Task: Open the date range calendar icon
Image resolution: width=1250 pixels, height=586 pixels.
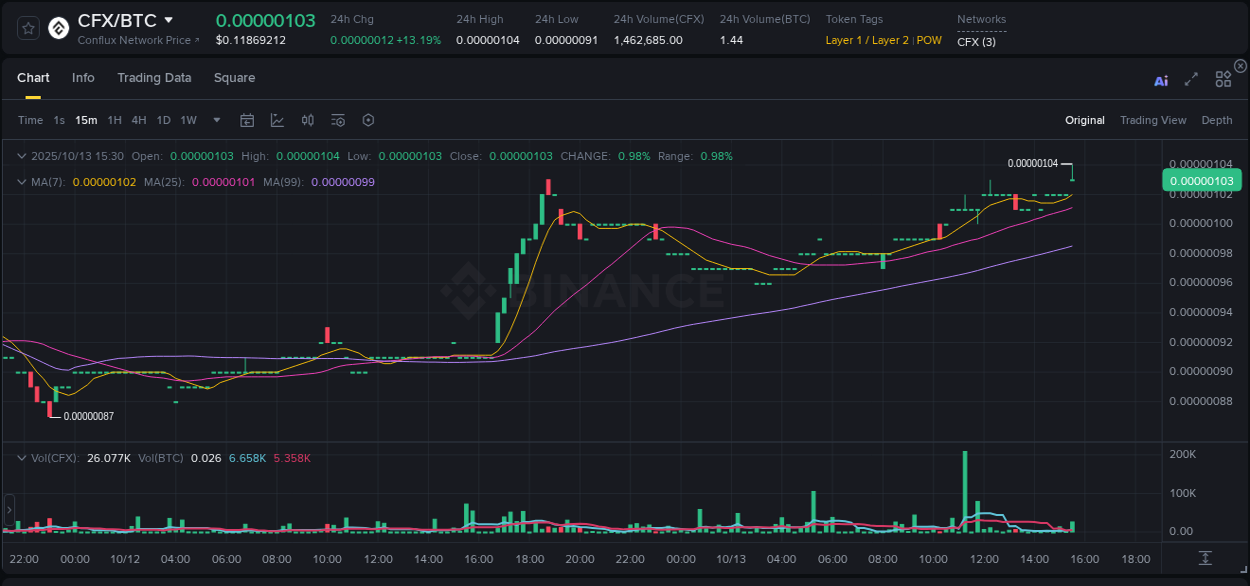Action: point(247,120)
